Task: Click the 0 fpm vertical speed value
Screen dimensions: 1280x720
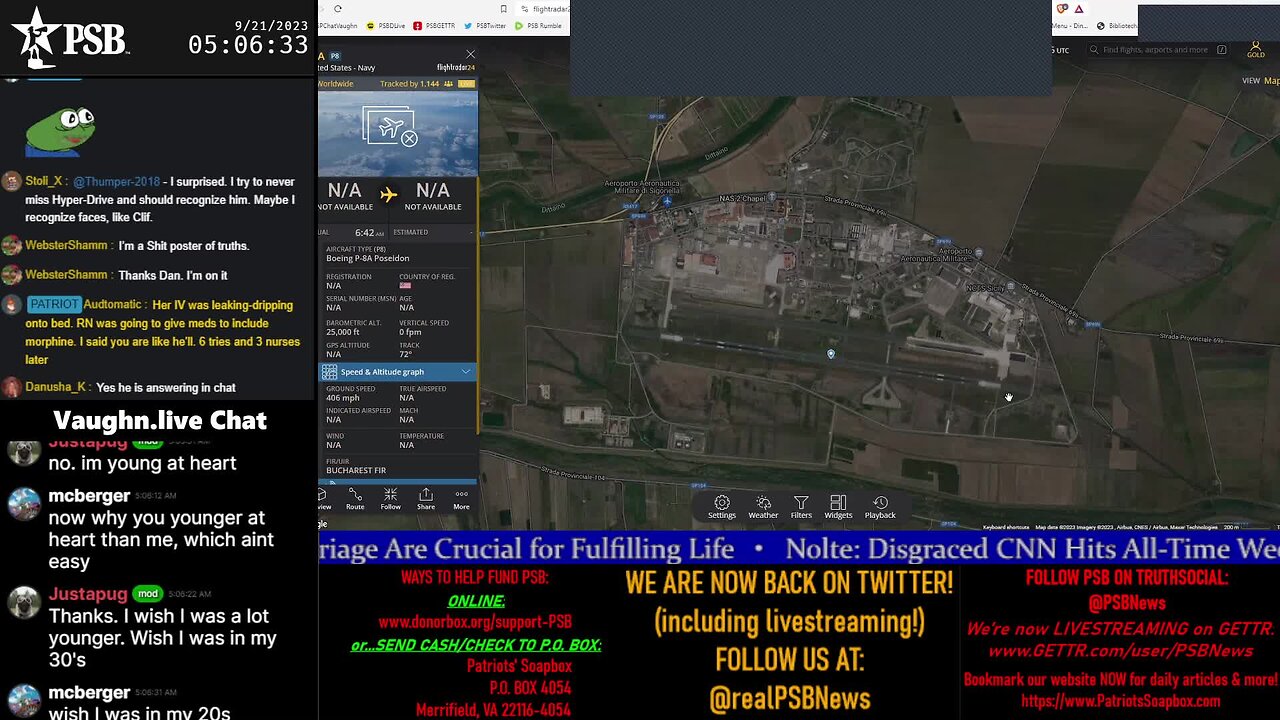Action: [410, 332]
